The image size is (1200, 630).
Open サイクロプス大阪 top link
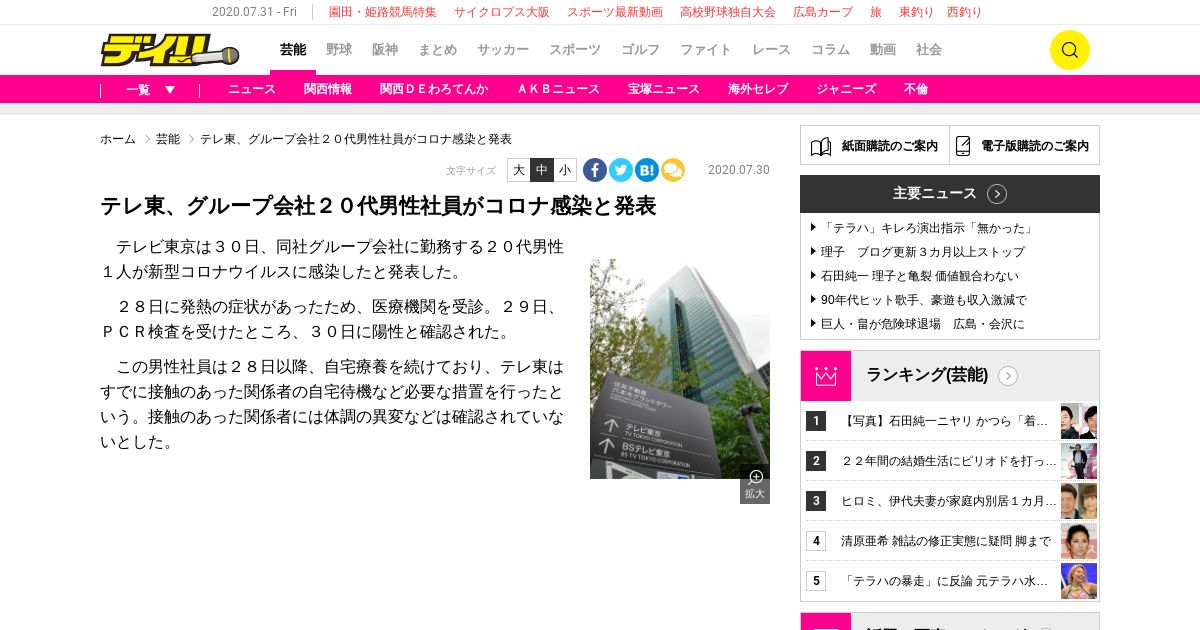point(502,12)
